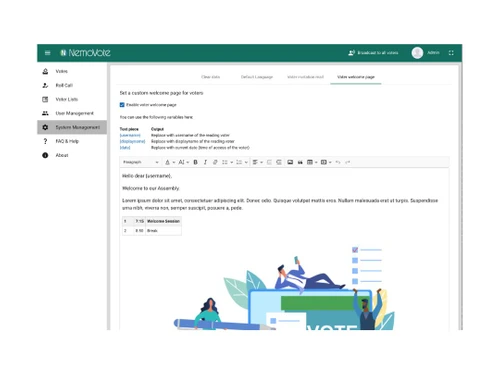Insert a bulleted list
The height and width of the screenshot is (375, 500).
point(225,162)
